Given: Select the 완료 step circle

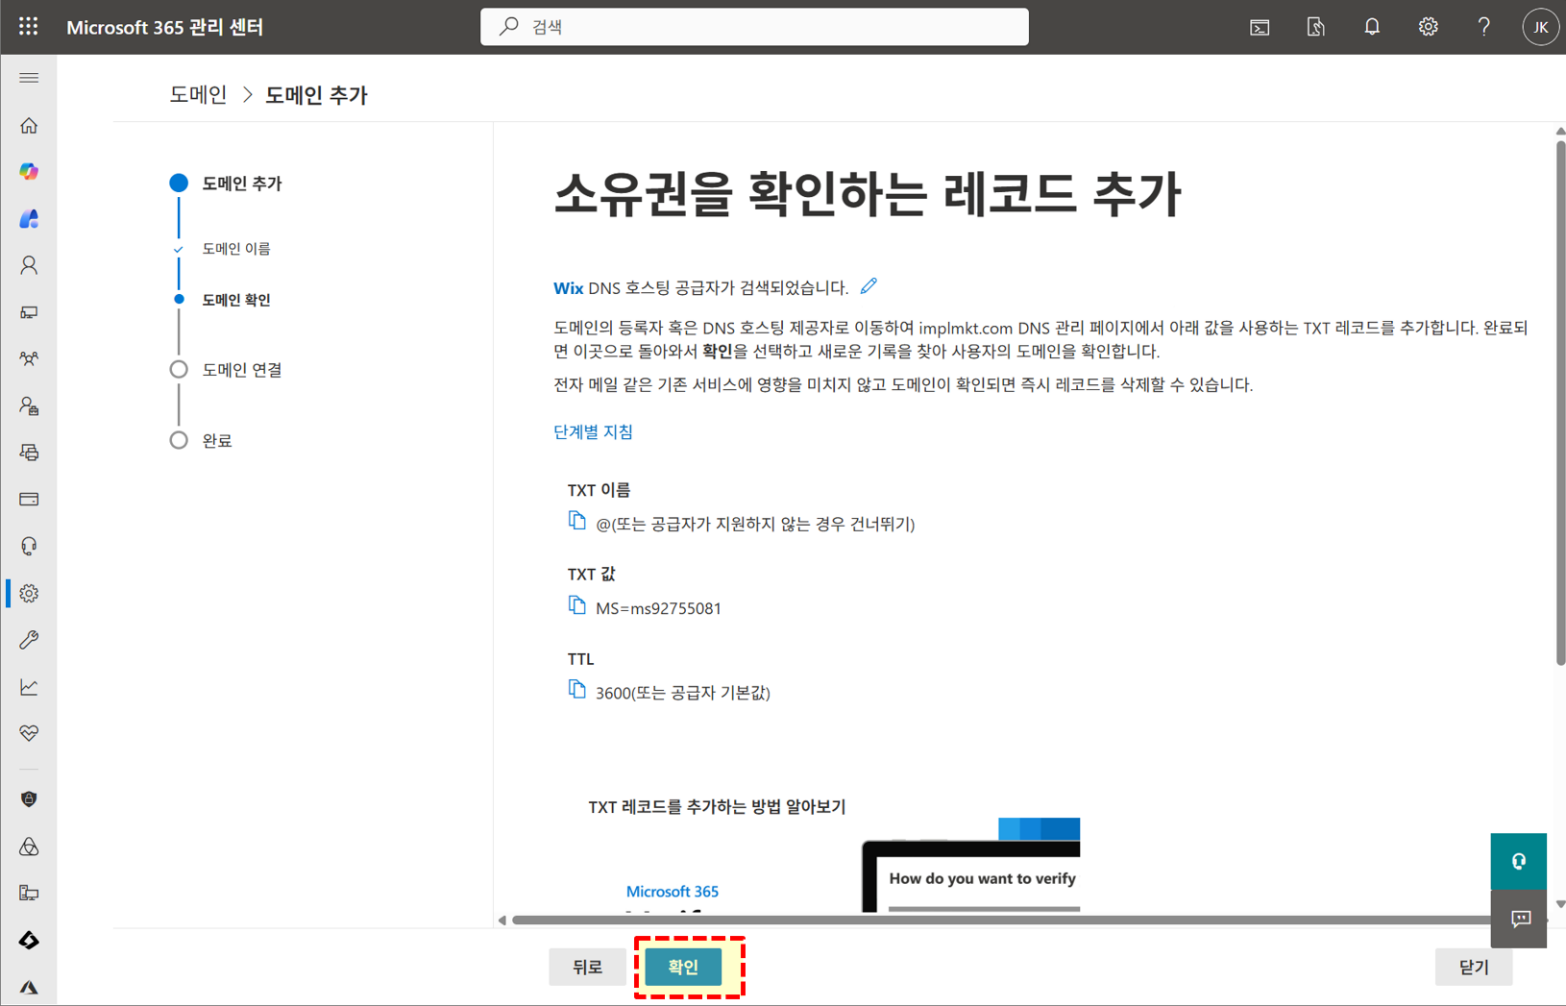Looking at the screenshot, I should 179,440.
